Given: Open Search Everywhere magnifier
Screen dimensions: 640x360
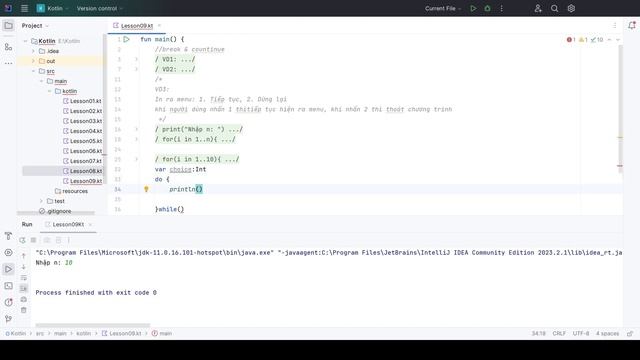Looking at the screenshot, I should [554, 8].
